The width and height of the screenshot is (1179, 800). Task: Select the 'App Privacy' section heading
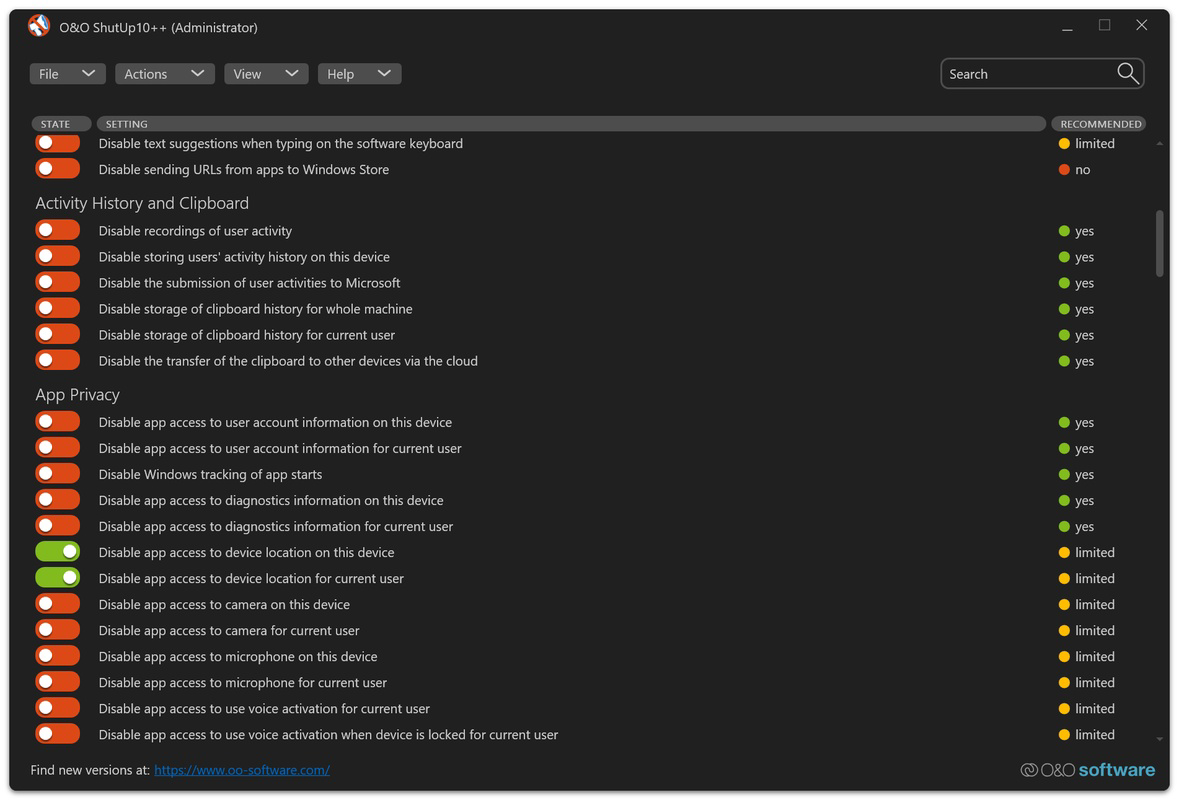point(77,394)
